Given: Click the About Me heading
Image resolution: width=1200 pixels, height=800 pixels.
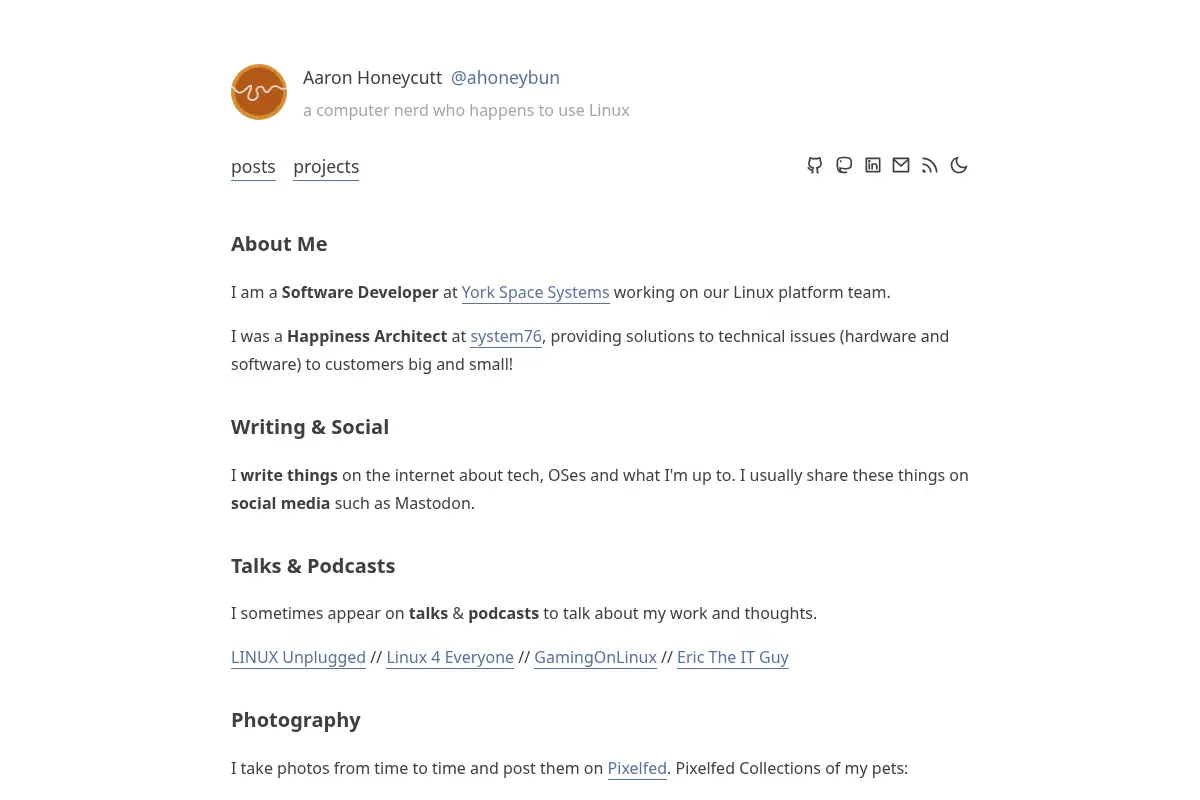Looking at the screenshot, I should tap(279, 244).
